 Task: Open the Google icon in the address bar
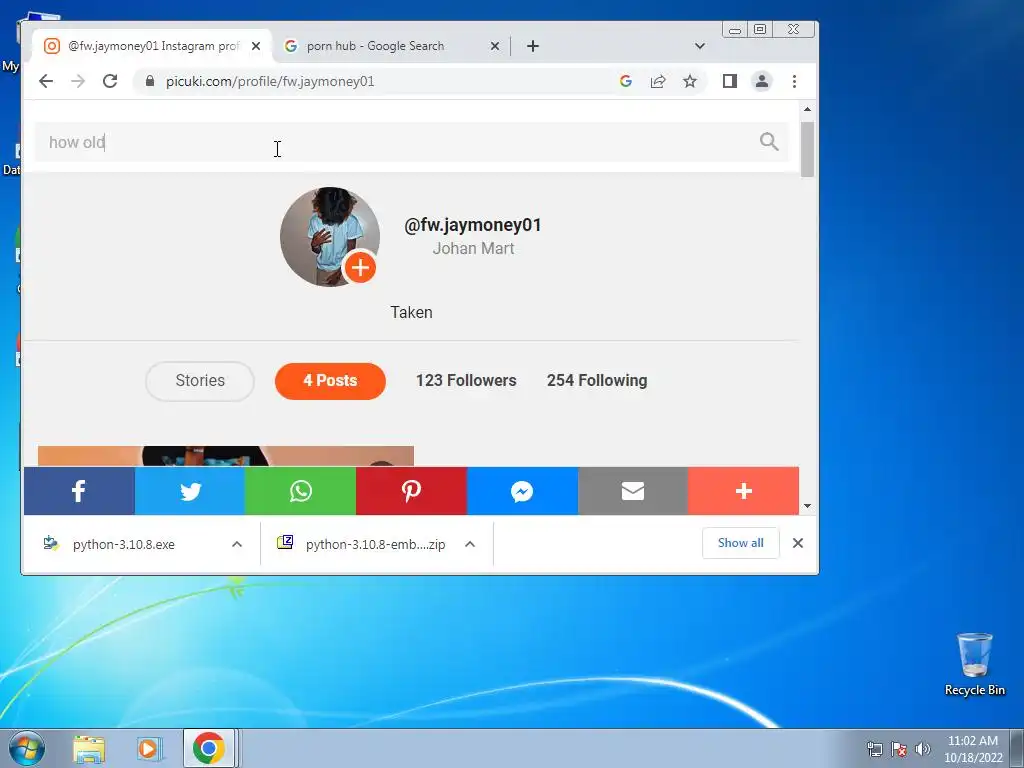coord(626,81)
